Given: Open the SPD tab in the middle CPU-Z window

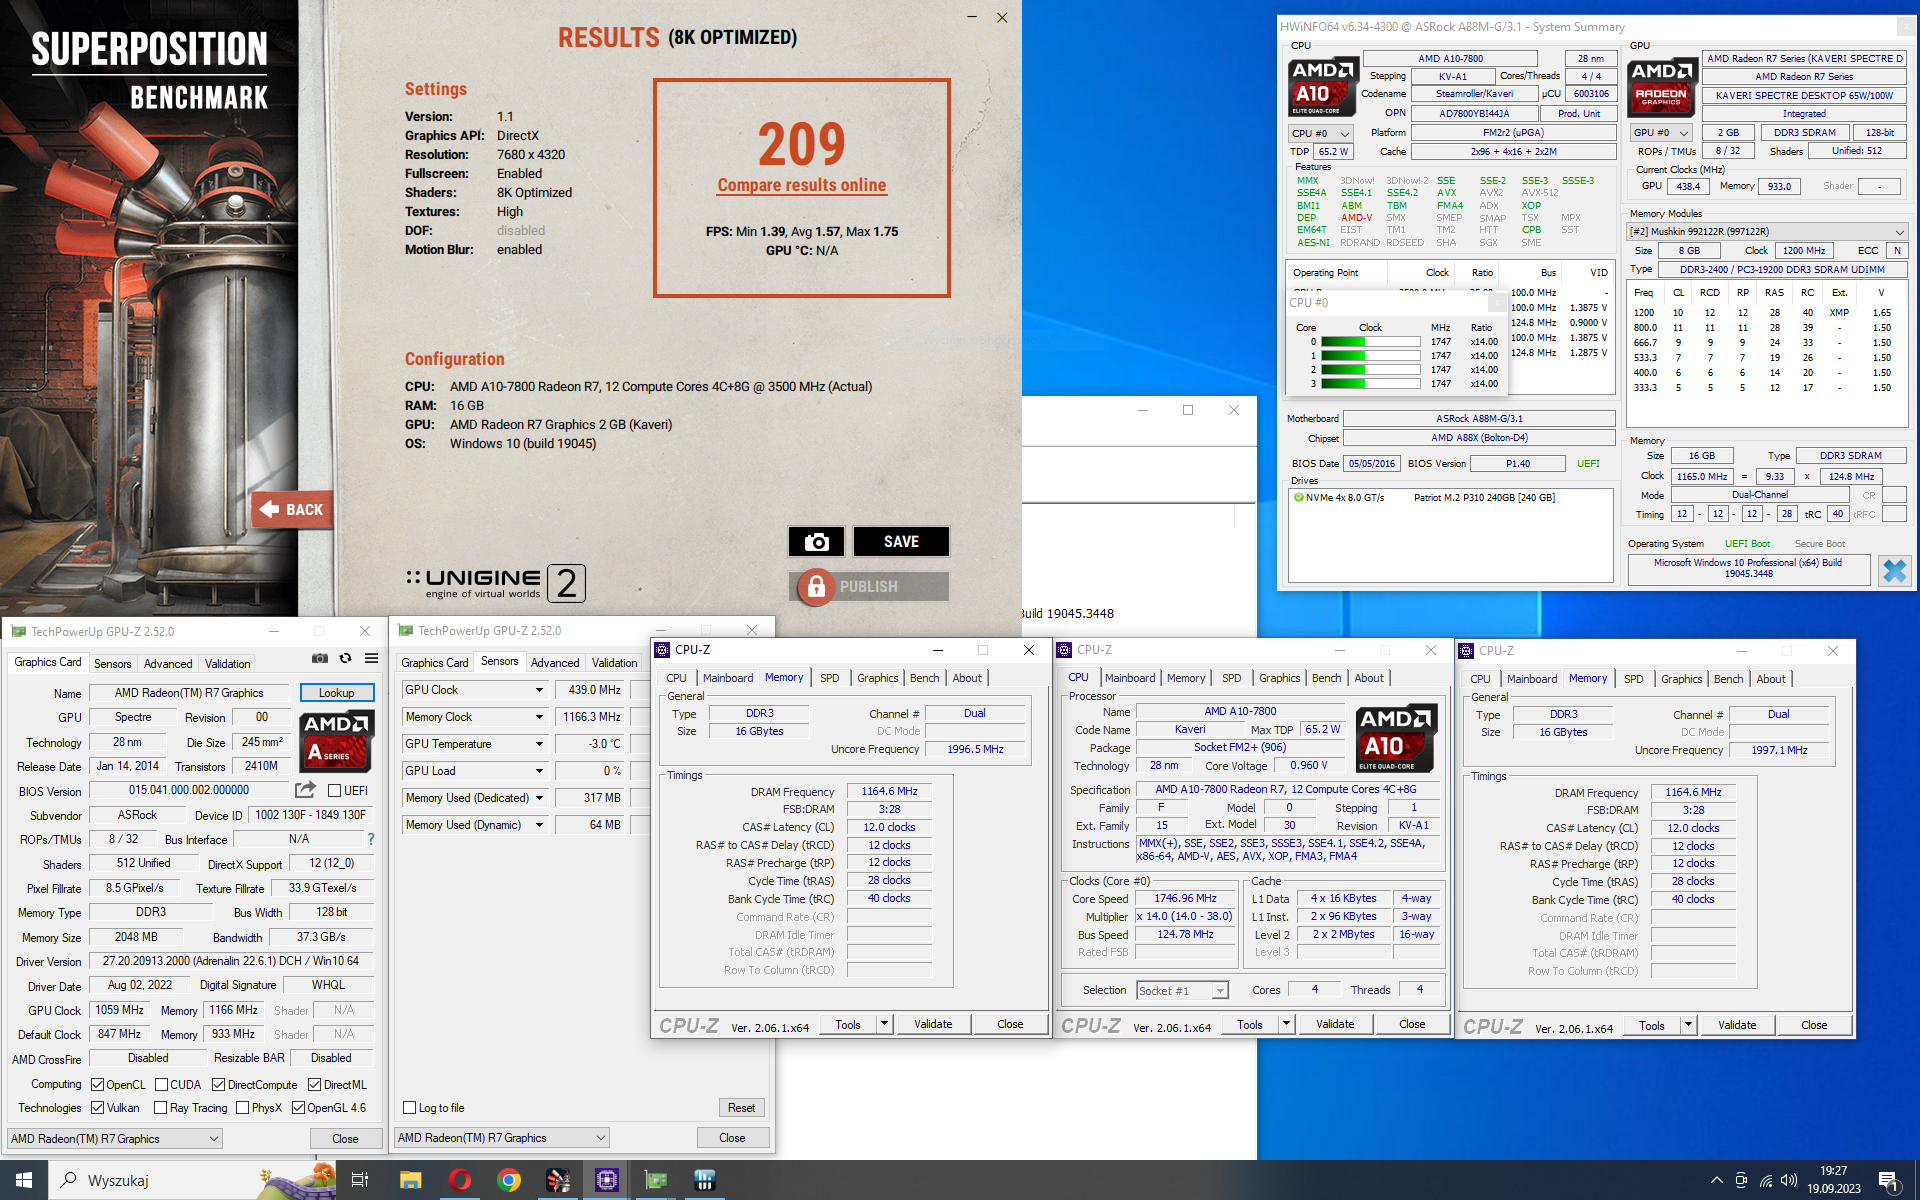Looking at the screenshot, I should coord(1232,677).
